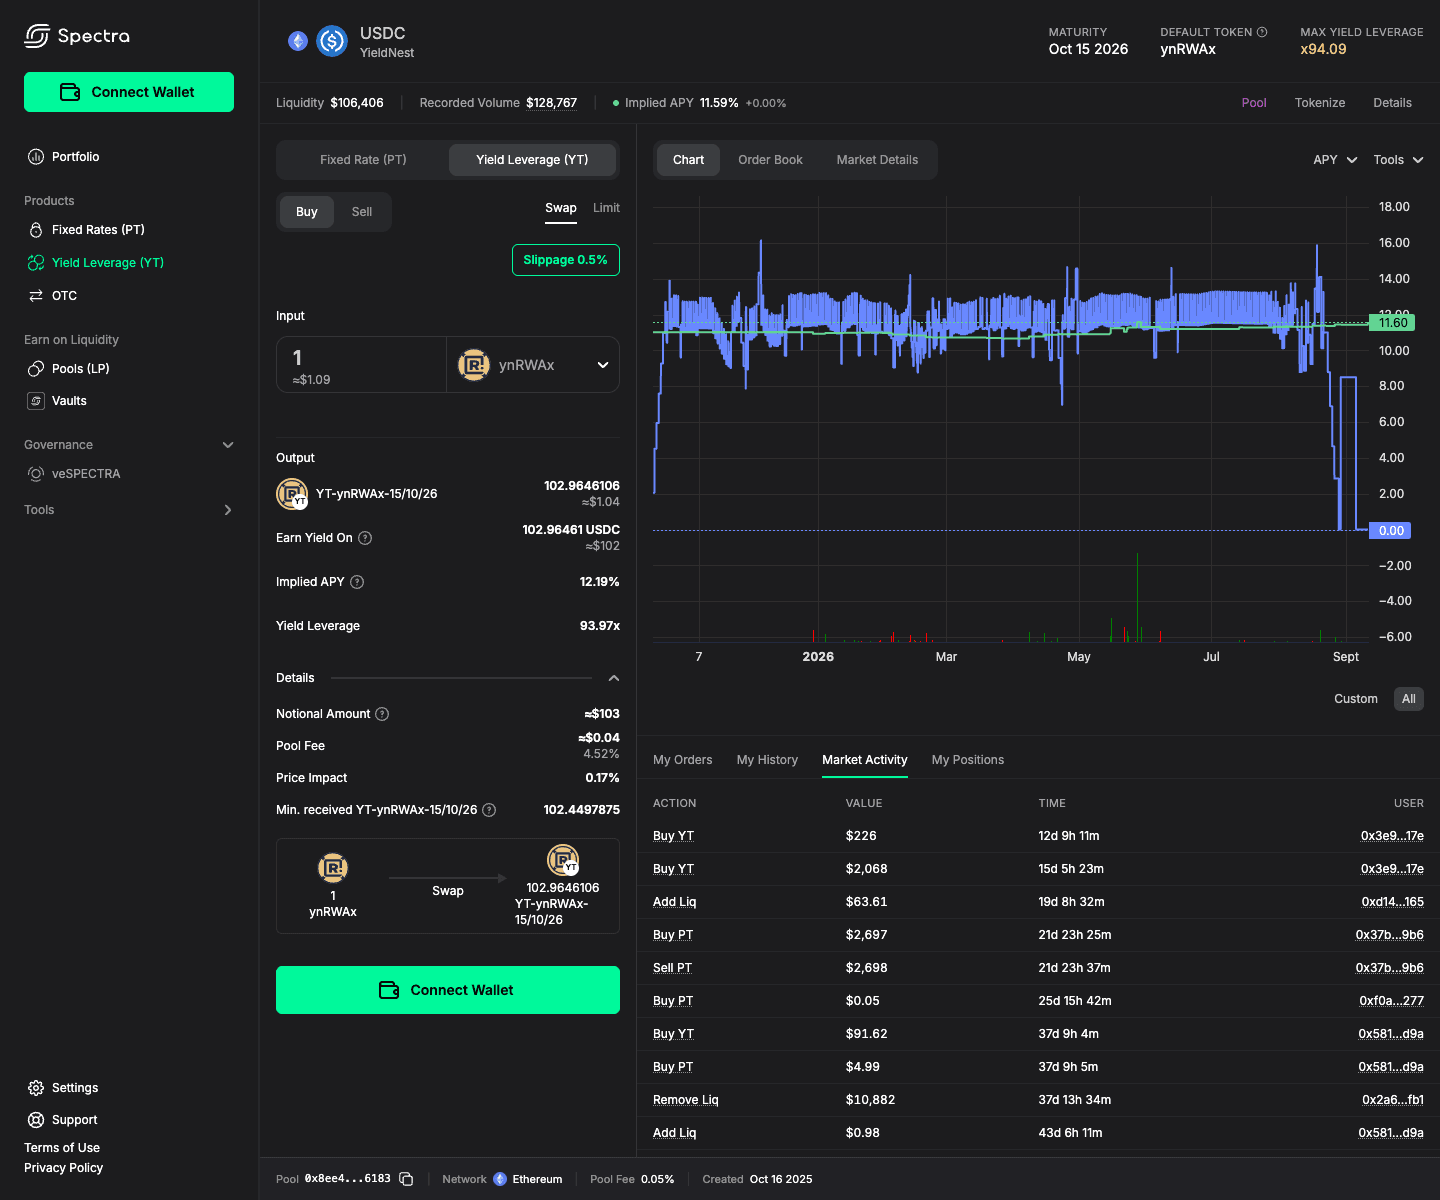1440x1200 pixels.
Task: Click the YT-ynRWAx output token icon
Action: (x=292, y=494)
